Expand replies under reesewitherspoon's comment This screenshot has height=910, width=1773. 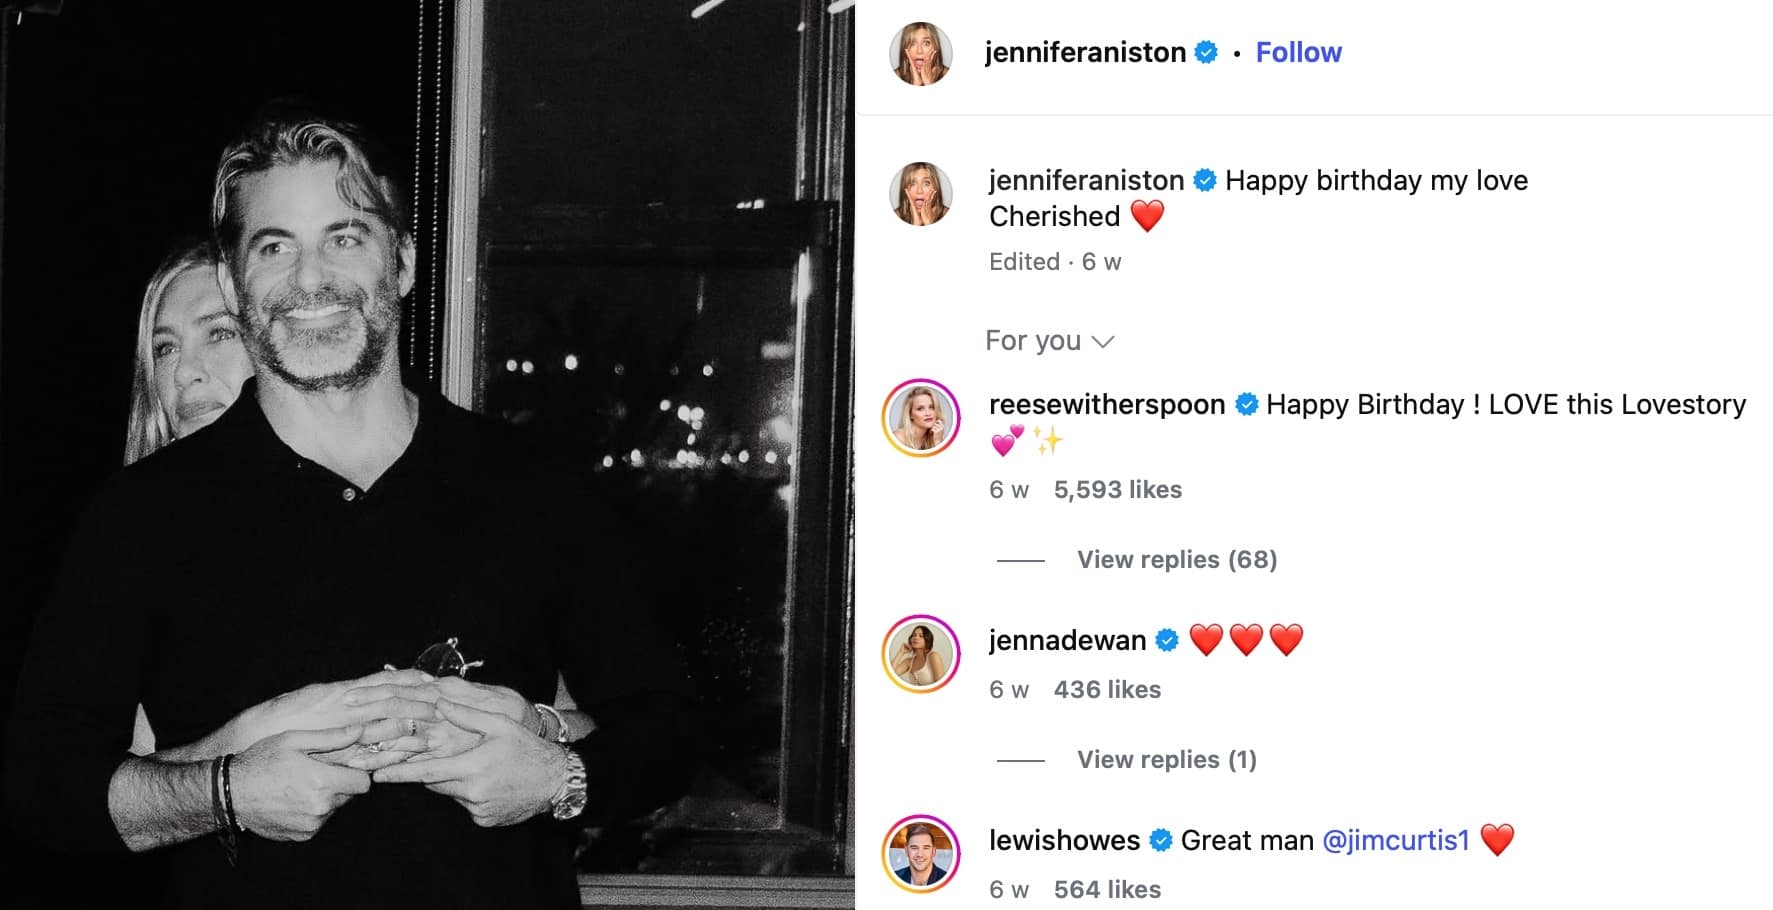[1177, 559]
